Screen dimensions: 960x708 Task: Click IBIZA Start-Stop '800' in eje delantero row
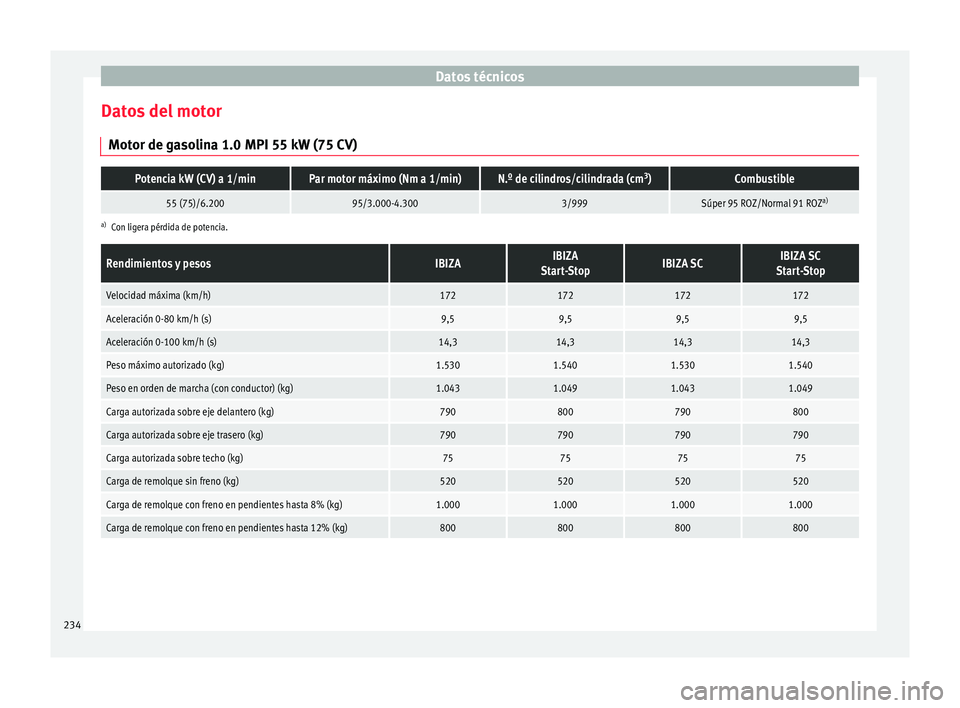pyautogui.click(x=565, y=412)
